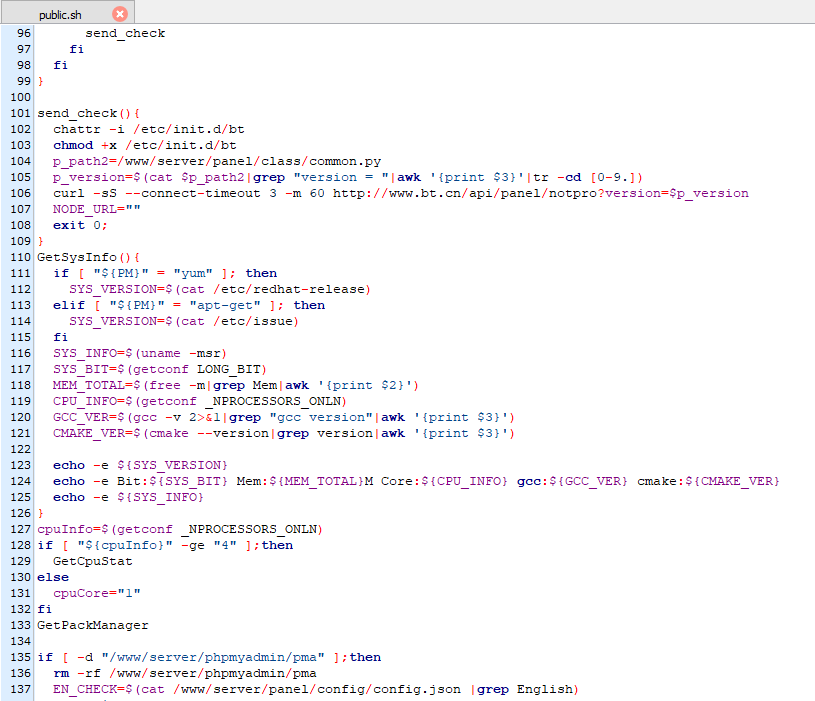This screenshot has width=815, height=701.
Task: Click the if "${PM}" = "yum" line
Action: coord(165,273)
